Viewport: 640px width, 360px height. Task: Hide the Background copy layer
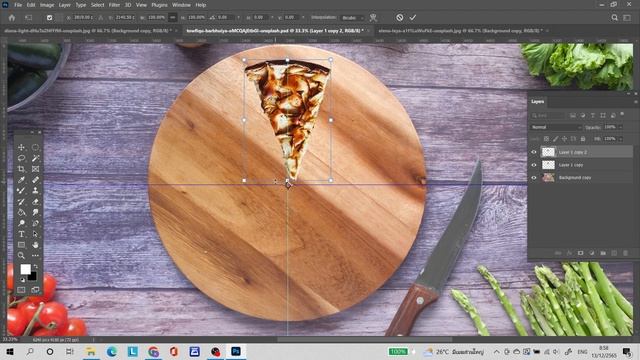pos(534,178)
